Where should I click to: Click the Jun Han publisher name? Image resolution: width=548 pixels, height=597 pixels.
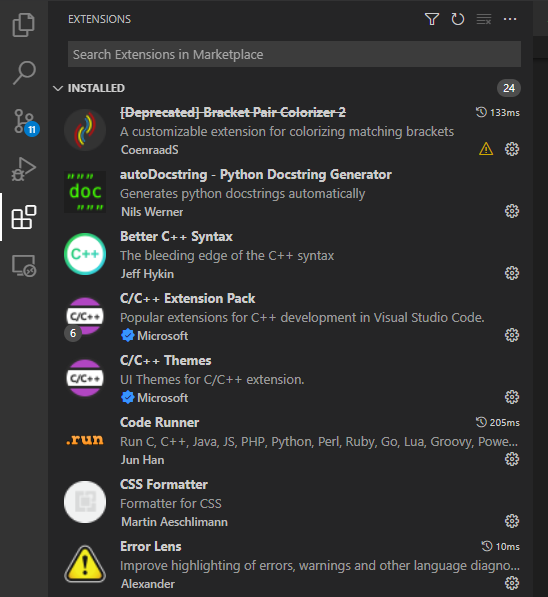(x=142, y=460)
